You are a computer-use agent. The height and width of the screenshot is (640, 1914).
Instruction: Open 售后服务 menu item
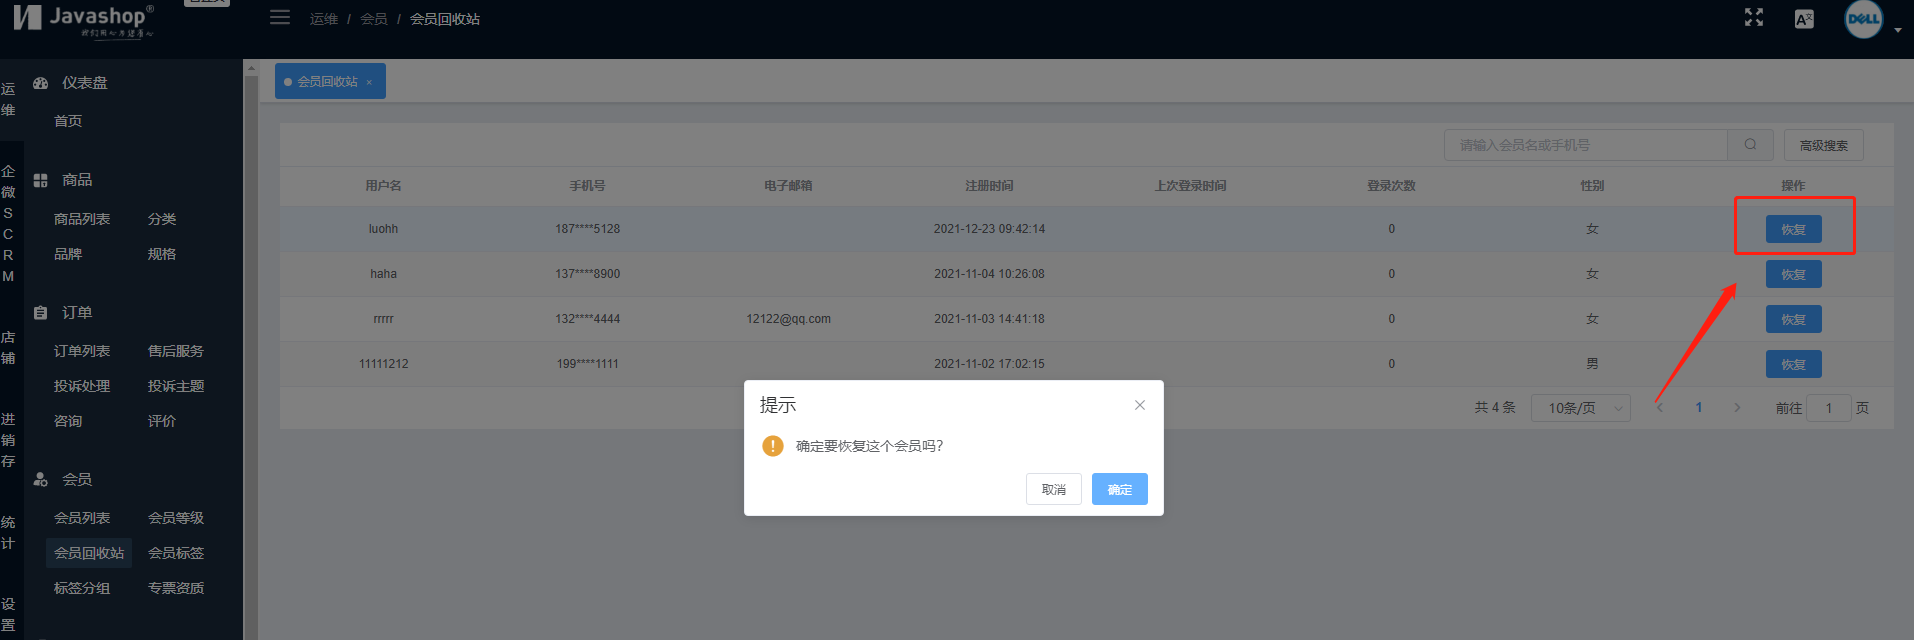click(176, 351)
